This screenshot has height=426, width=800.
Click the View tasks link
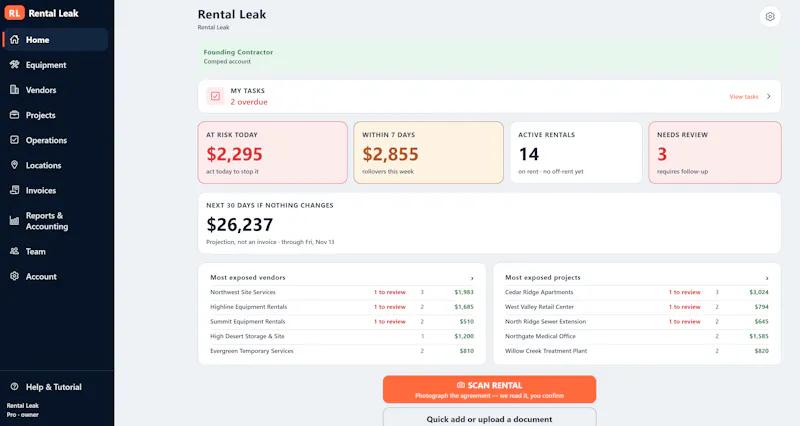[743, 96]
